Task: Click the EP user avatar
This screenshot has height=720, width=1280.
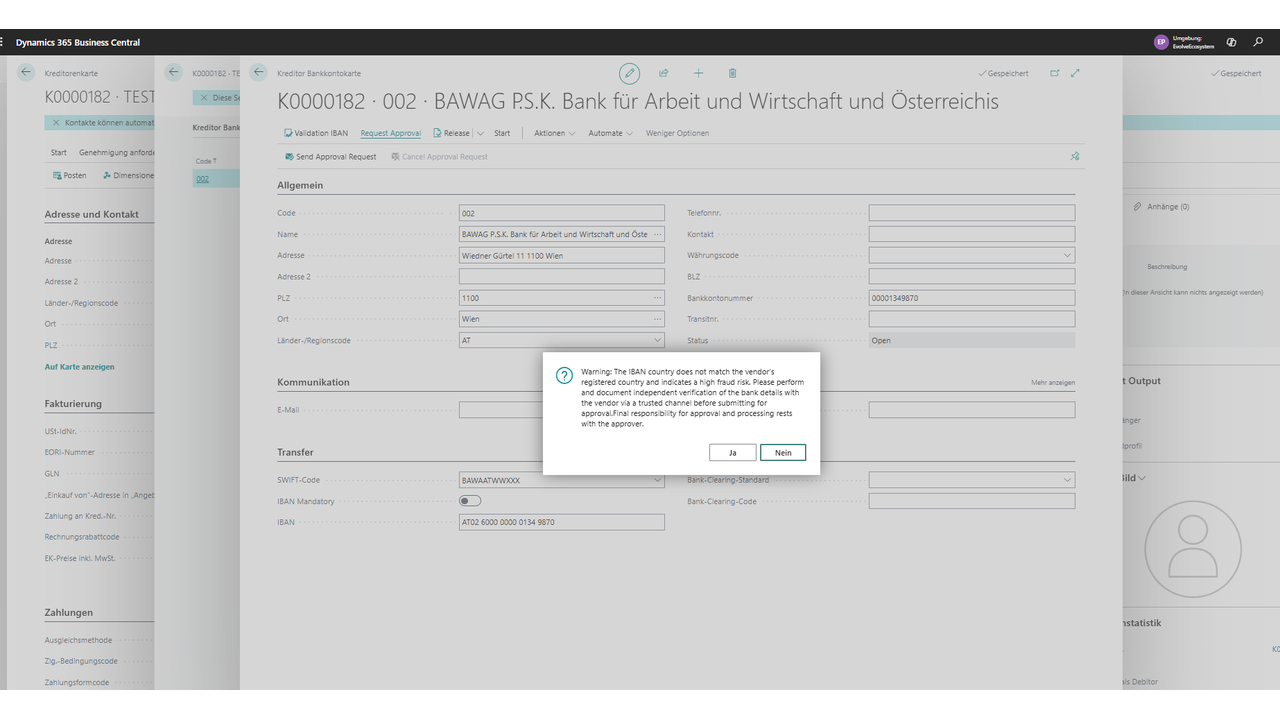Action: pos(1160,42)
